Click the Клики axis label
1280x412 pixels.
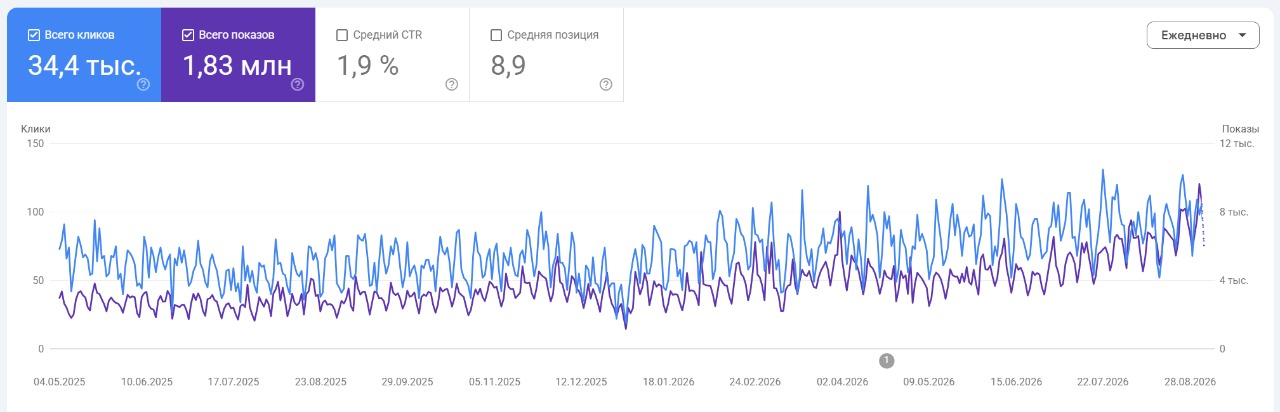pos(36,128)
